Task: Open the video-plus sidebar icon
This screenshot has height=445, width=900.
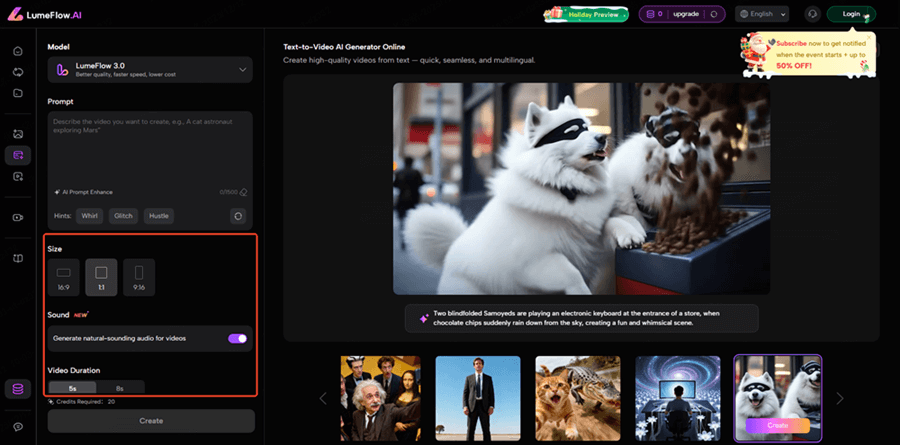Action: 18,176
